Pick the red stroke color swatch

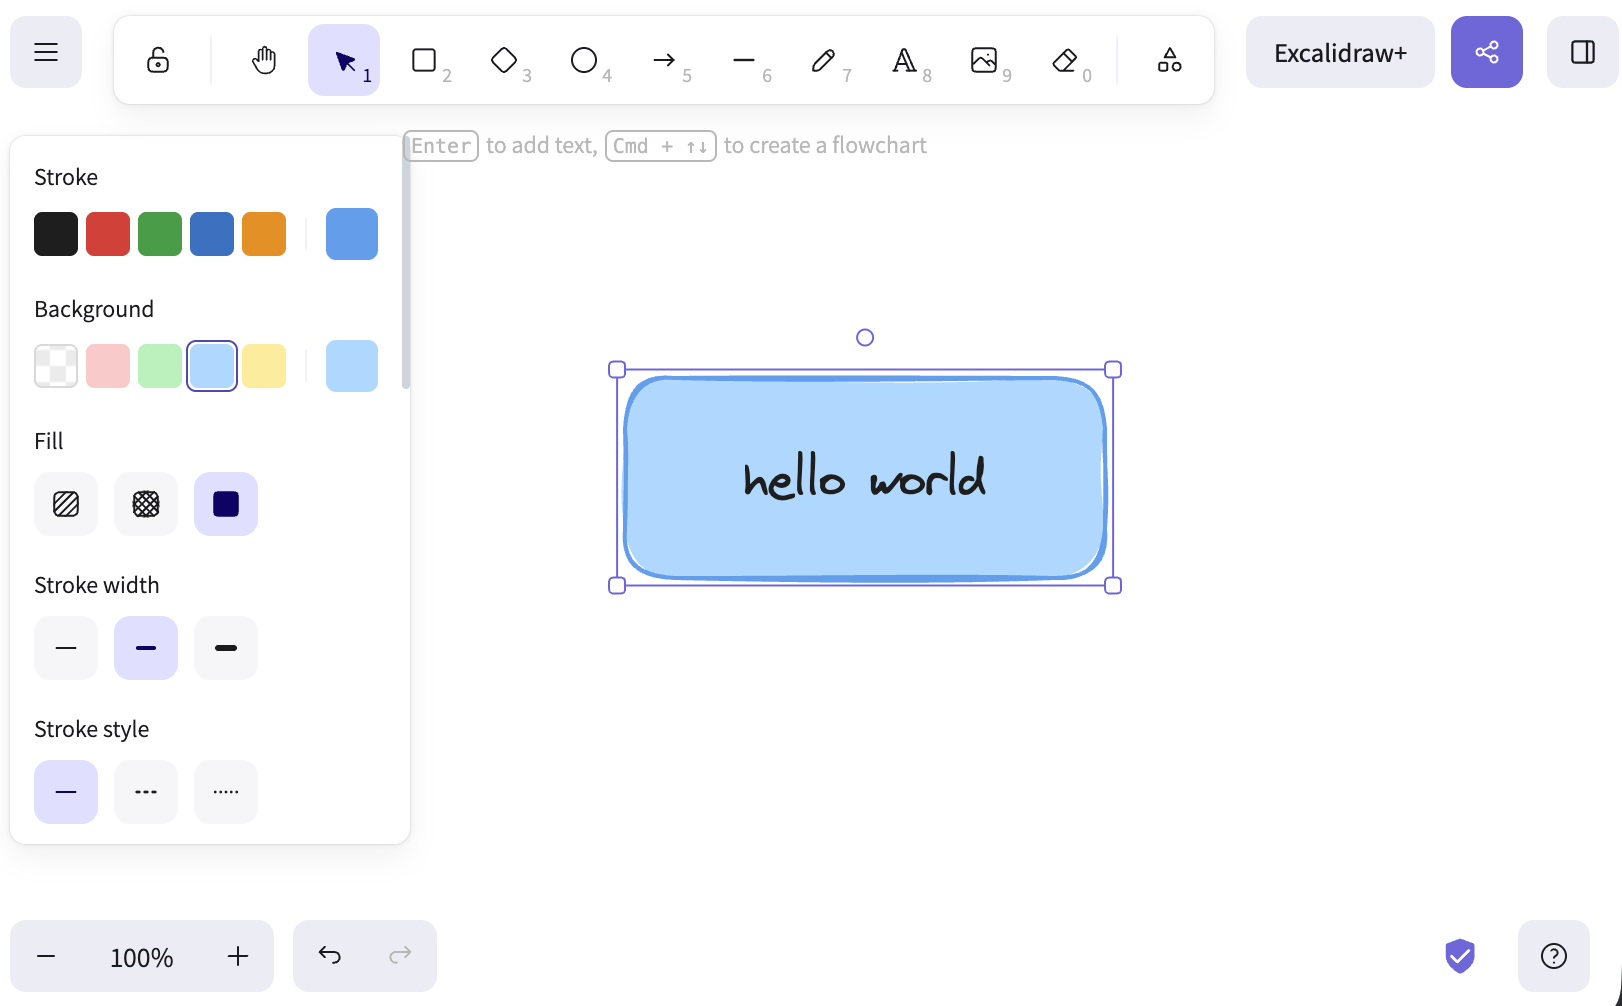click(x=108, y=233)
